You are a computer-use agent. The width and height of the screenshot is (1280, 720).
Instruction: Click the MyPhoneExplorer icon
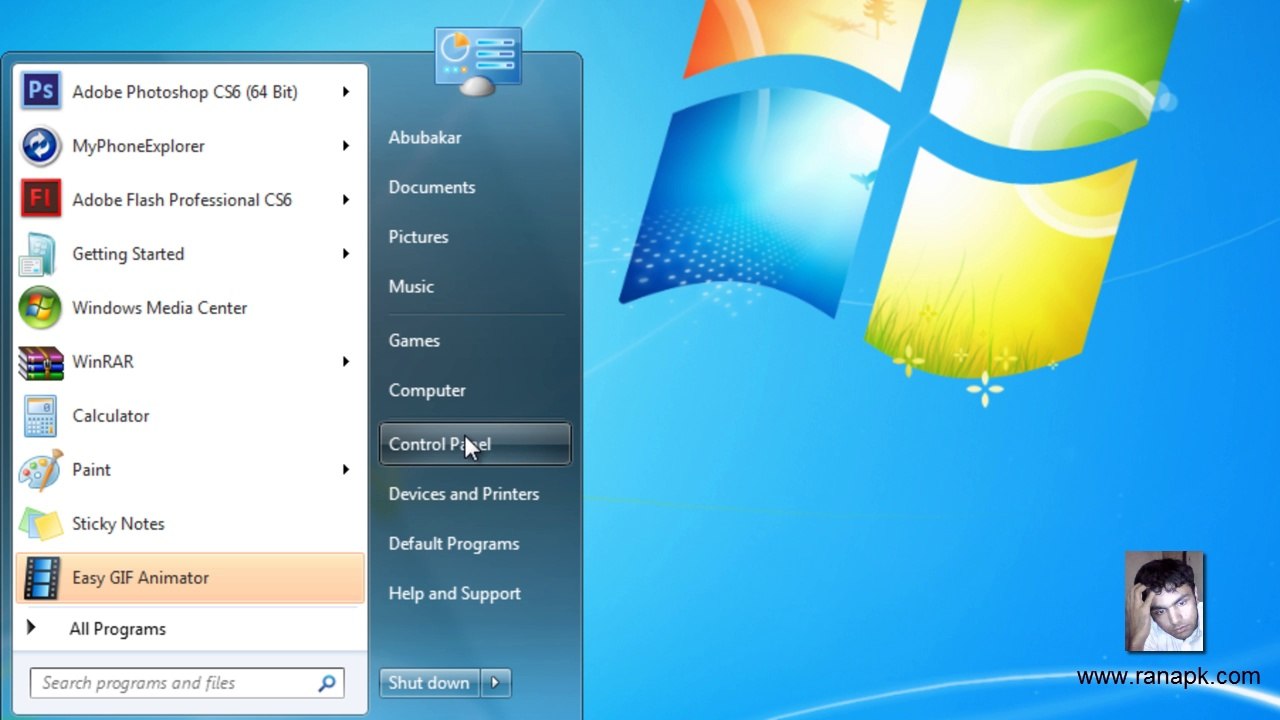(40, 146)
